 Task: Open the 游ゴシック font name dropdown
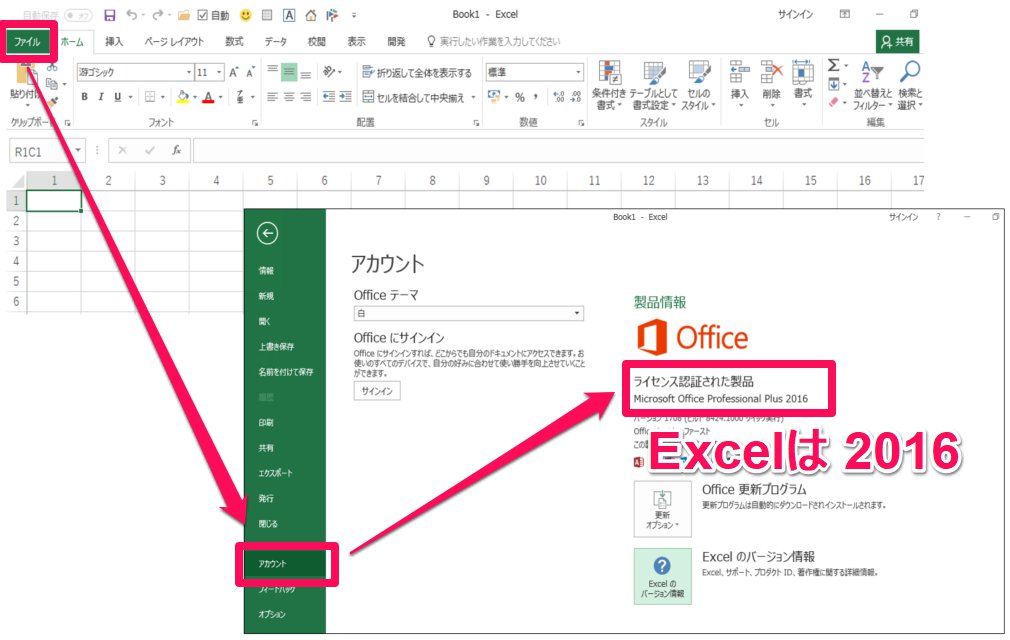click(189, 72)
